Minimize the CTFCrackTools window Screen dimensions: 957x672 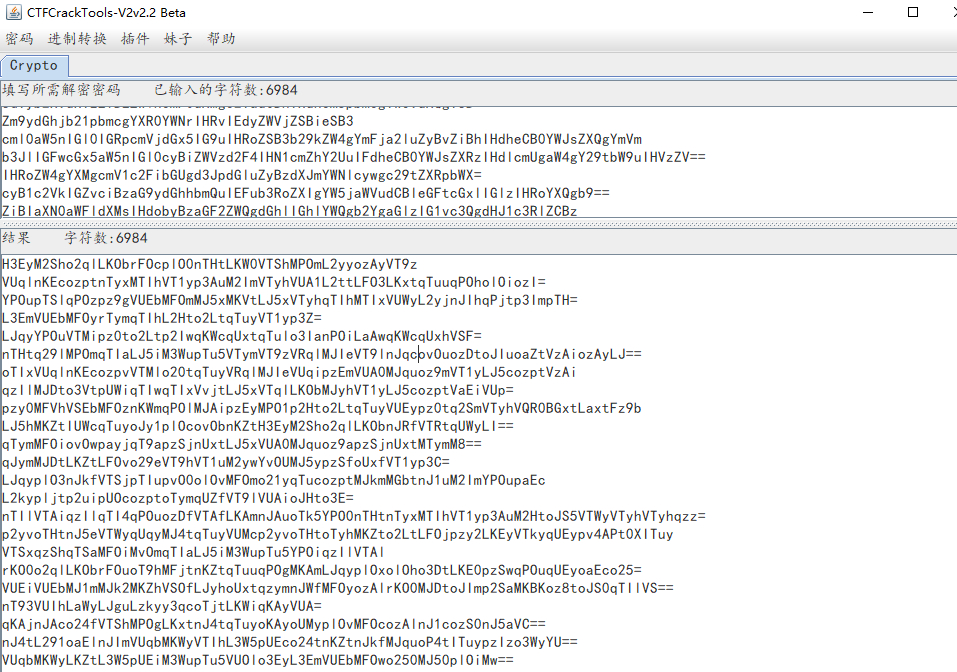(867, 12)
